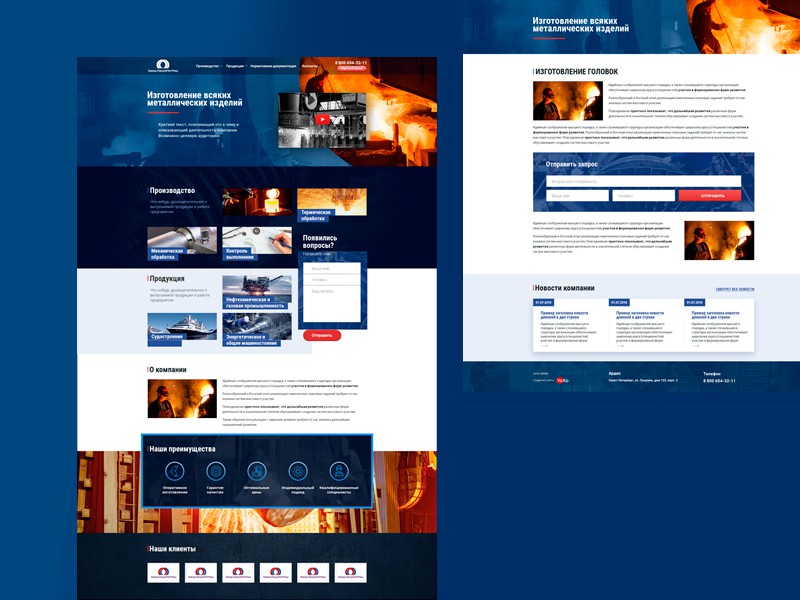Image resolution: width=800 pixels, height=600 pixels.
Task: Click the Индивидуальный подход gear icon
Action: [298, 471]
